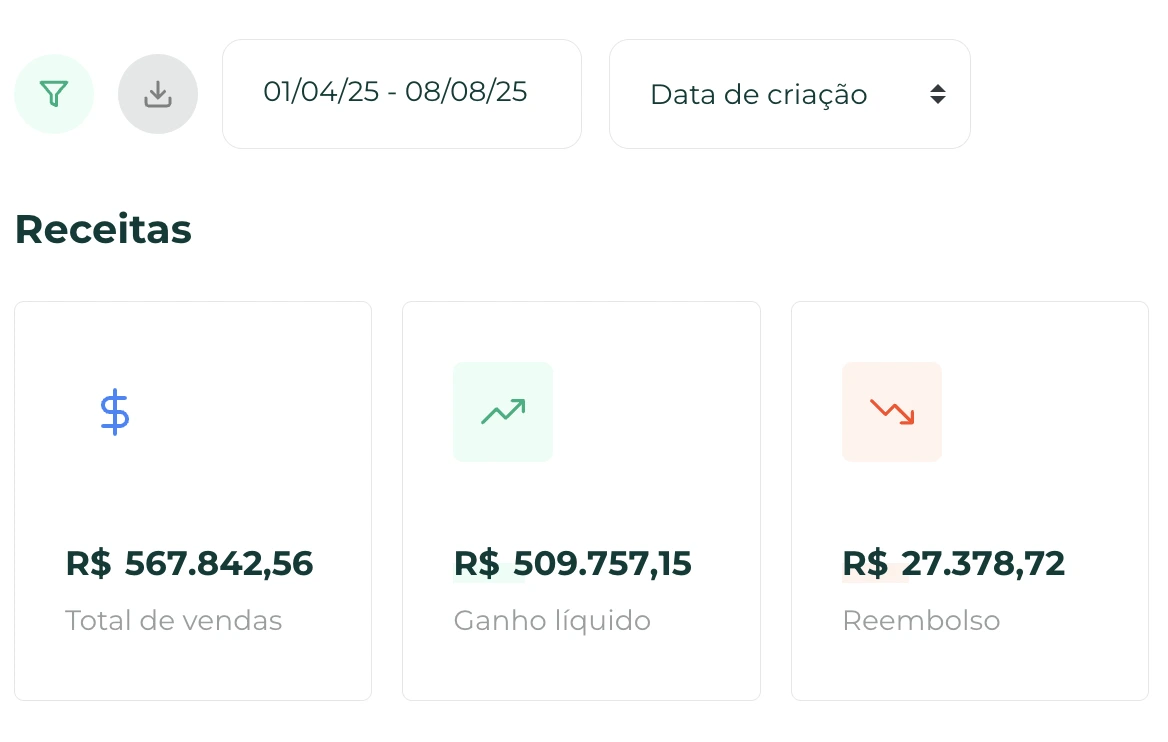The width and height of the screenshot is (1168, 742).
Task: Click the Ganho líquido card
Action: 581,500
